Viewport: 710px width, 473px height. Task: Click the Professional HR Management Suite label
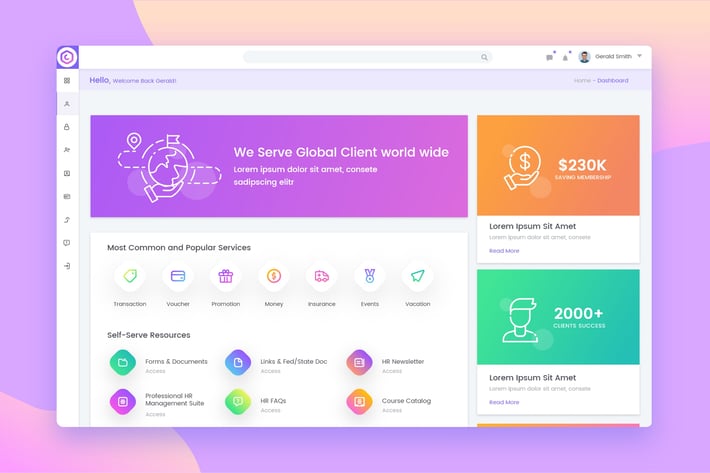175,400
